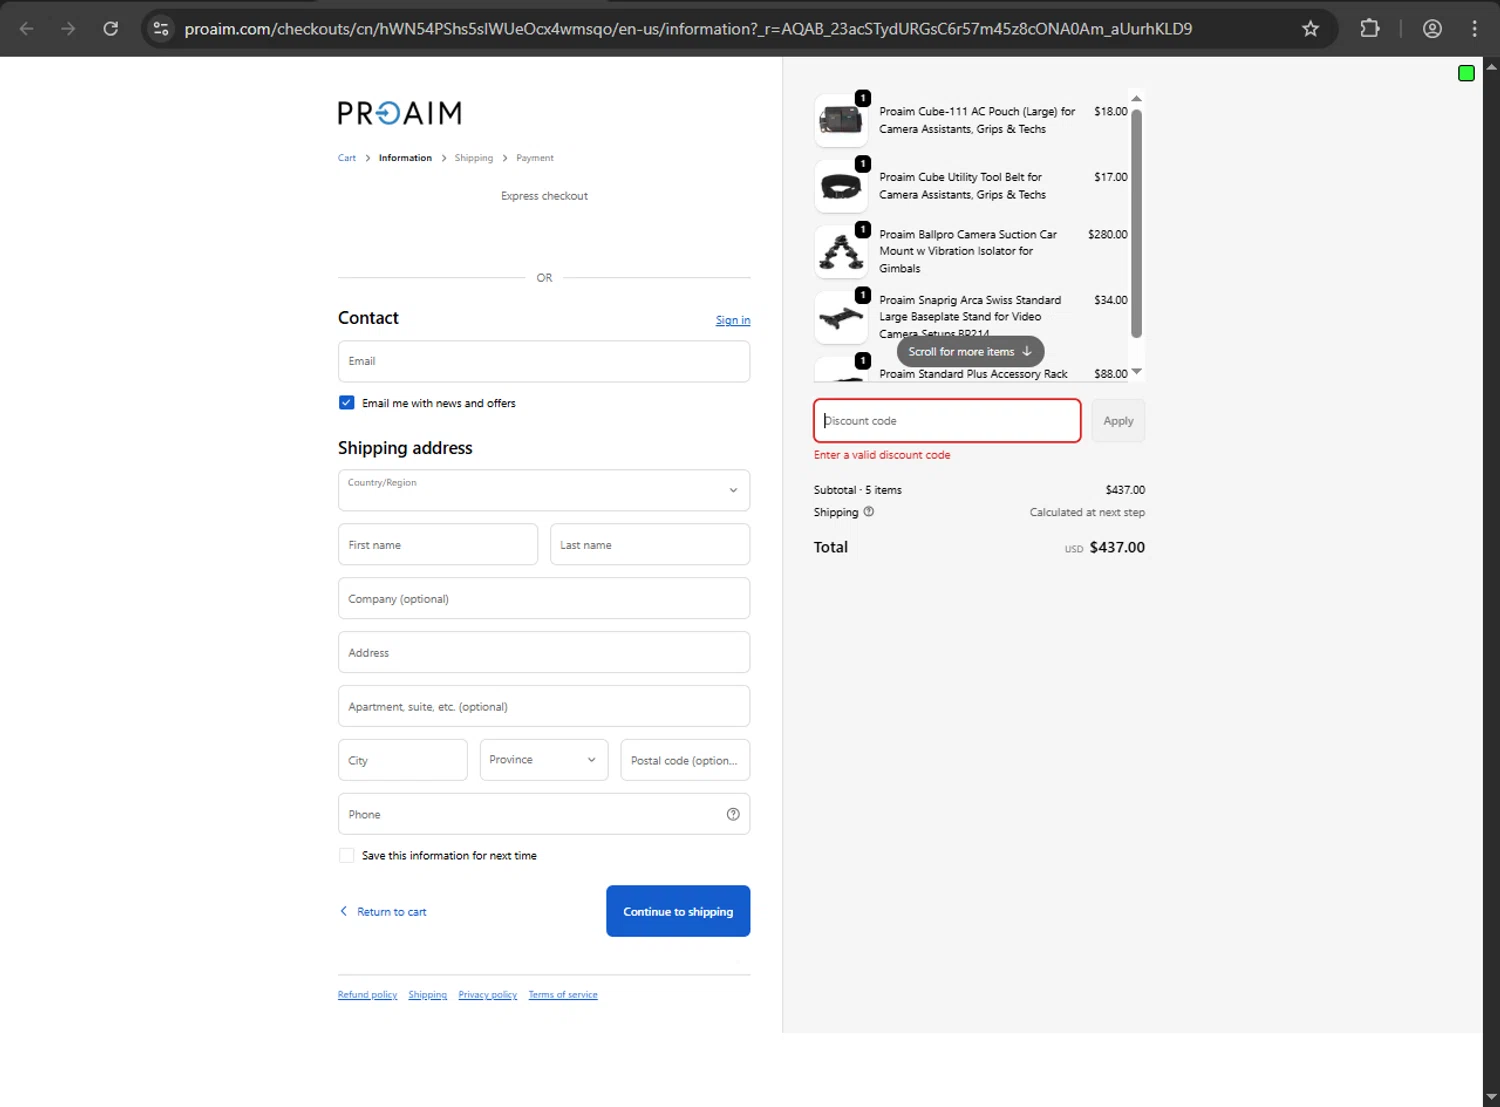Viewport: 1500px width, 1107px height.
Task: Click the Cube Utility Tool Belt thumbnail
Action: click(841, 186)
